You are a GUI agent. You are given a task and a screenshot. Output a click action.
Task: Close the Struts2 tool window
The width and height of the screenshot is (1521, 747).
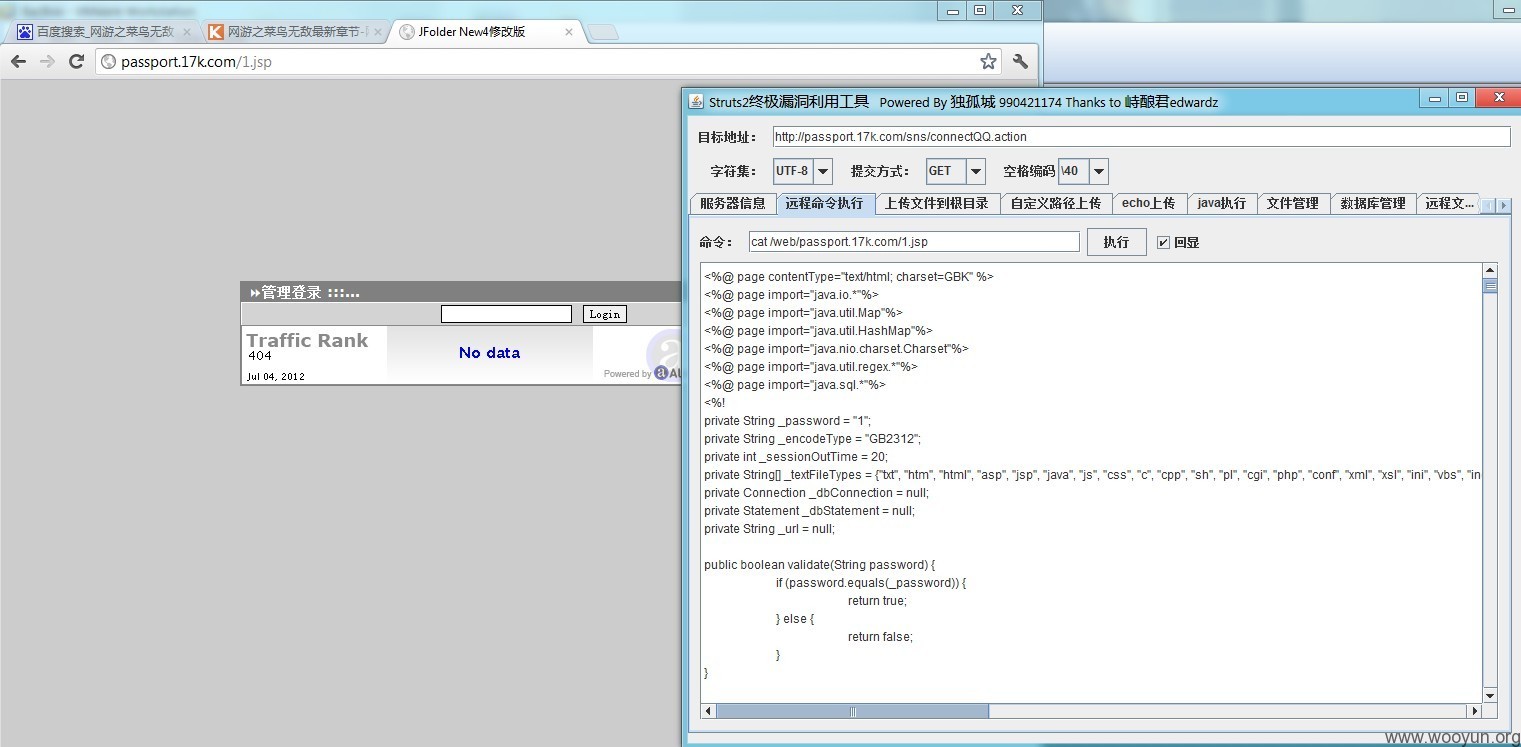coord(1497,98)
